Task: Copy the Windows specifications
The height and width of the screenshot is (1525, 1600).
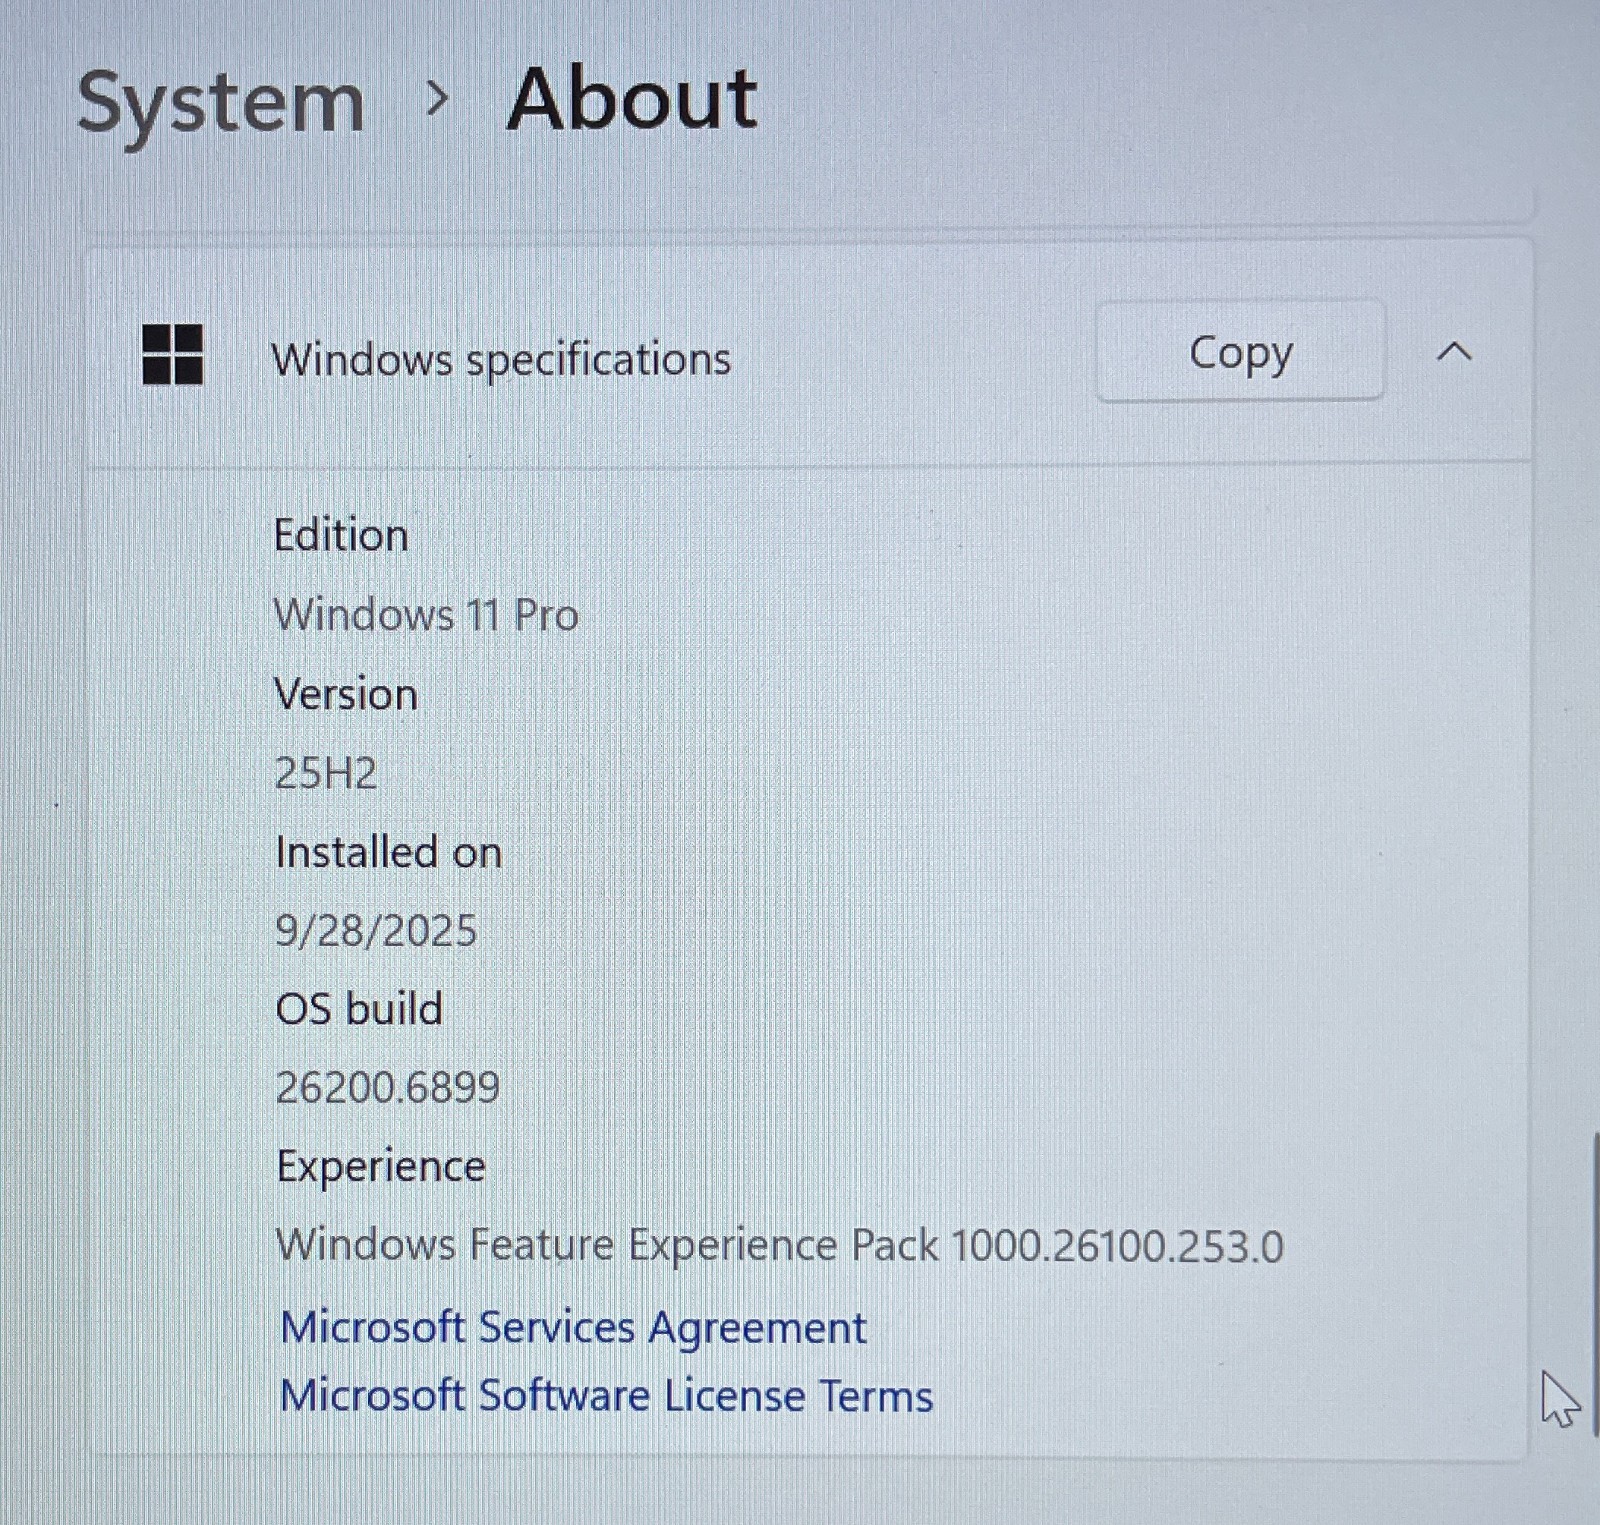Action: click(x=1240, y=352)
